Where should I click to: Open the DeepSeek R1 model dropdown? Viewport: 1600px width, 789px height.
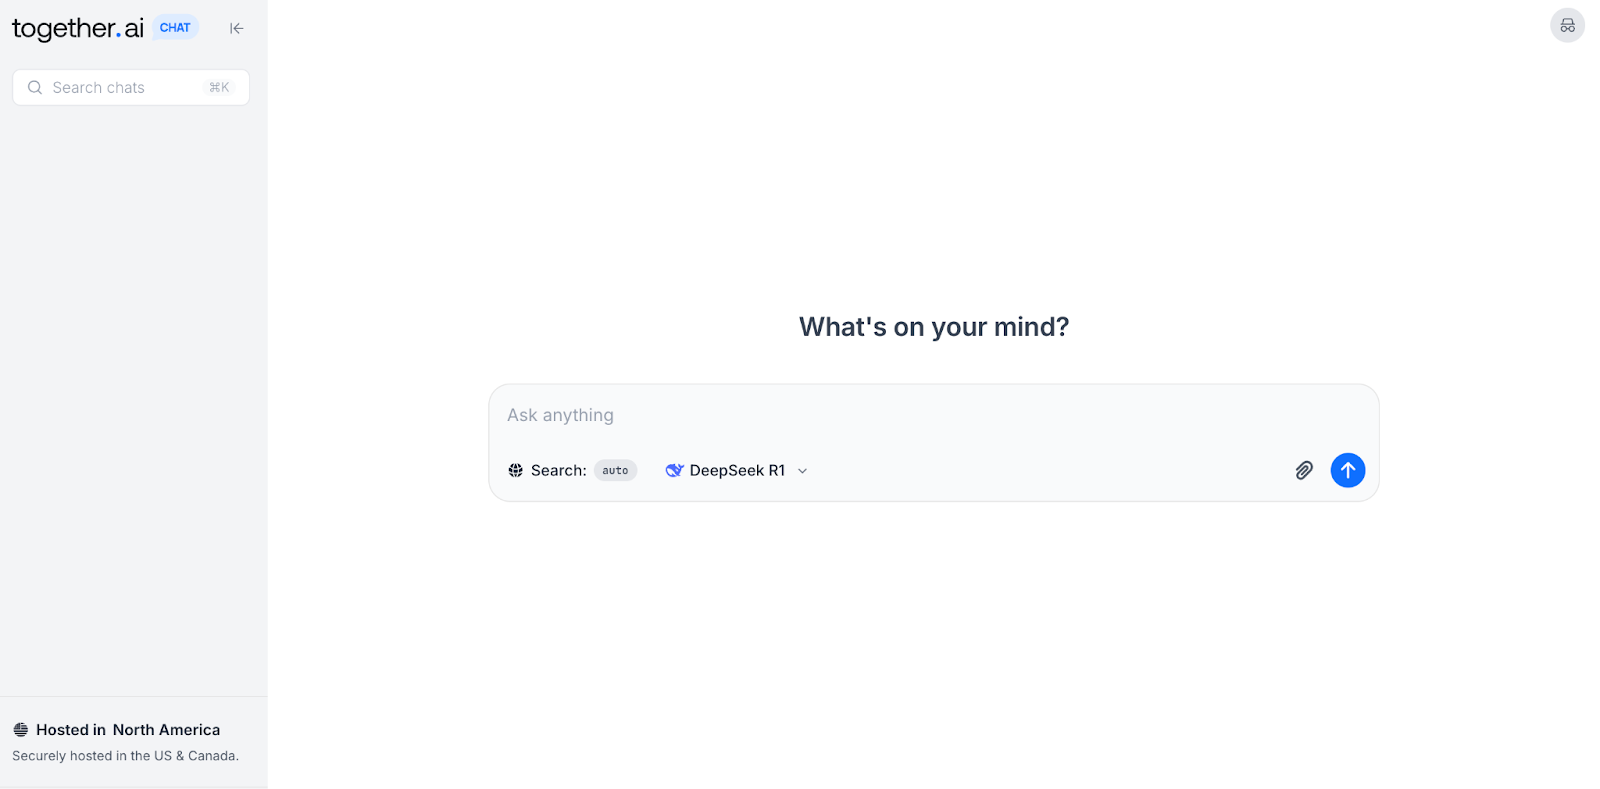737,470
